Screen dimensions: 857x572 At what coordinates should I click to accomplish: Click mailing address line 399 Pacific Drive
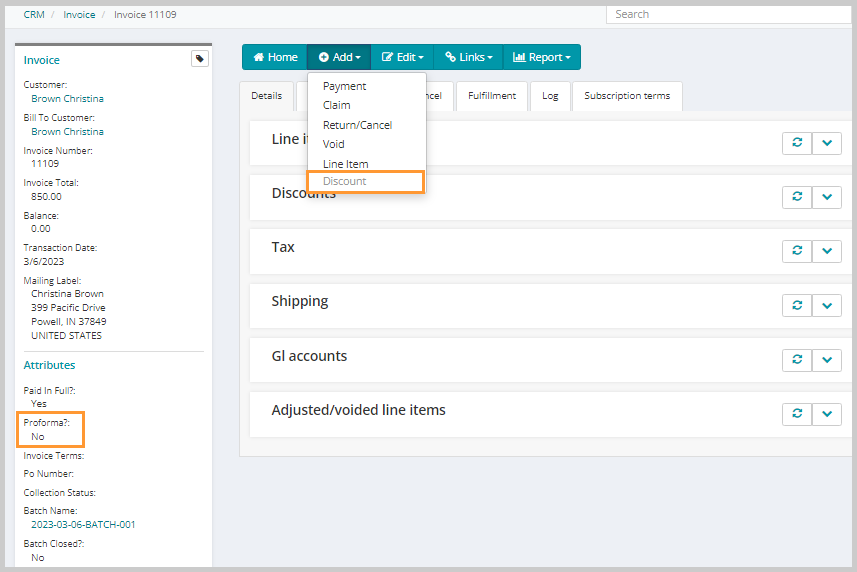(68, 308)
